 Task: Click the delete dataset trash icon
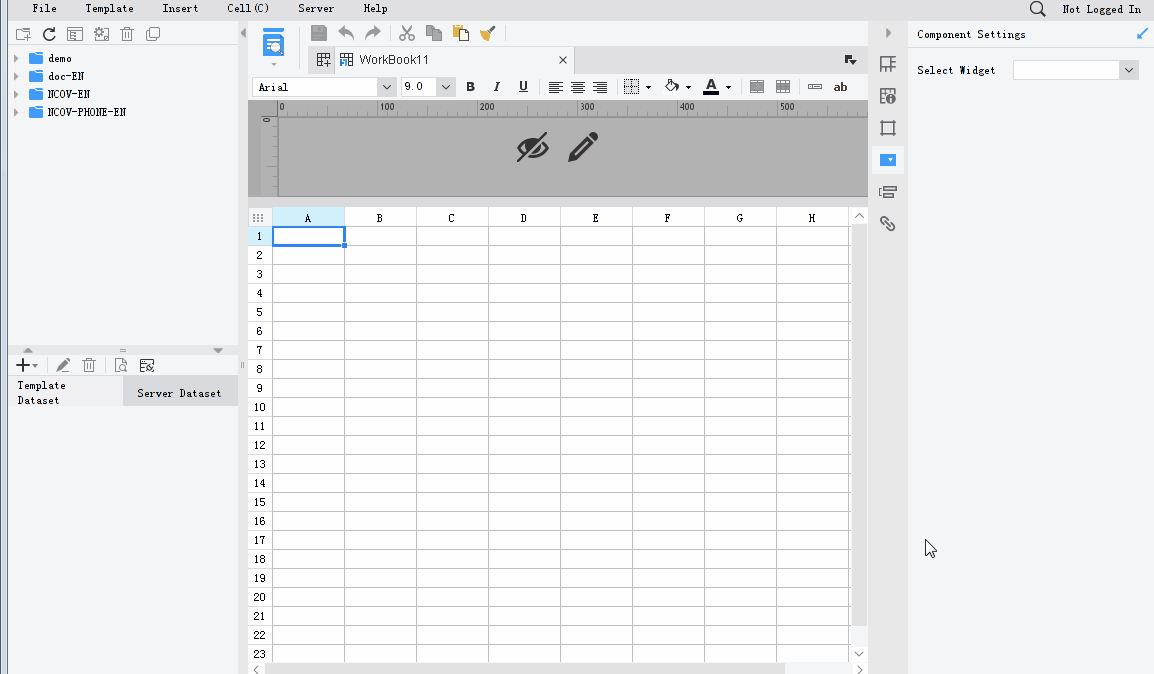coord(89,365)
